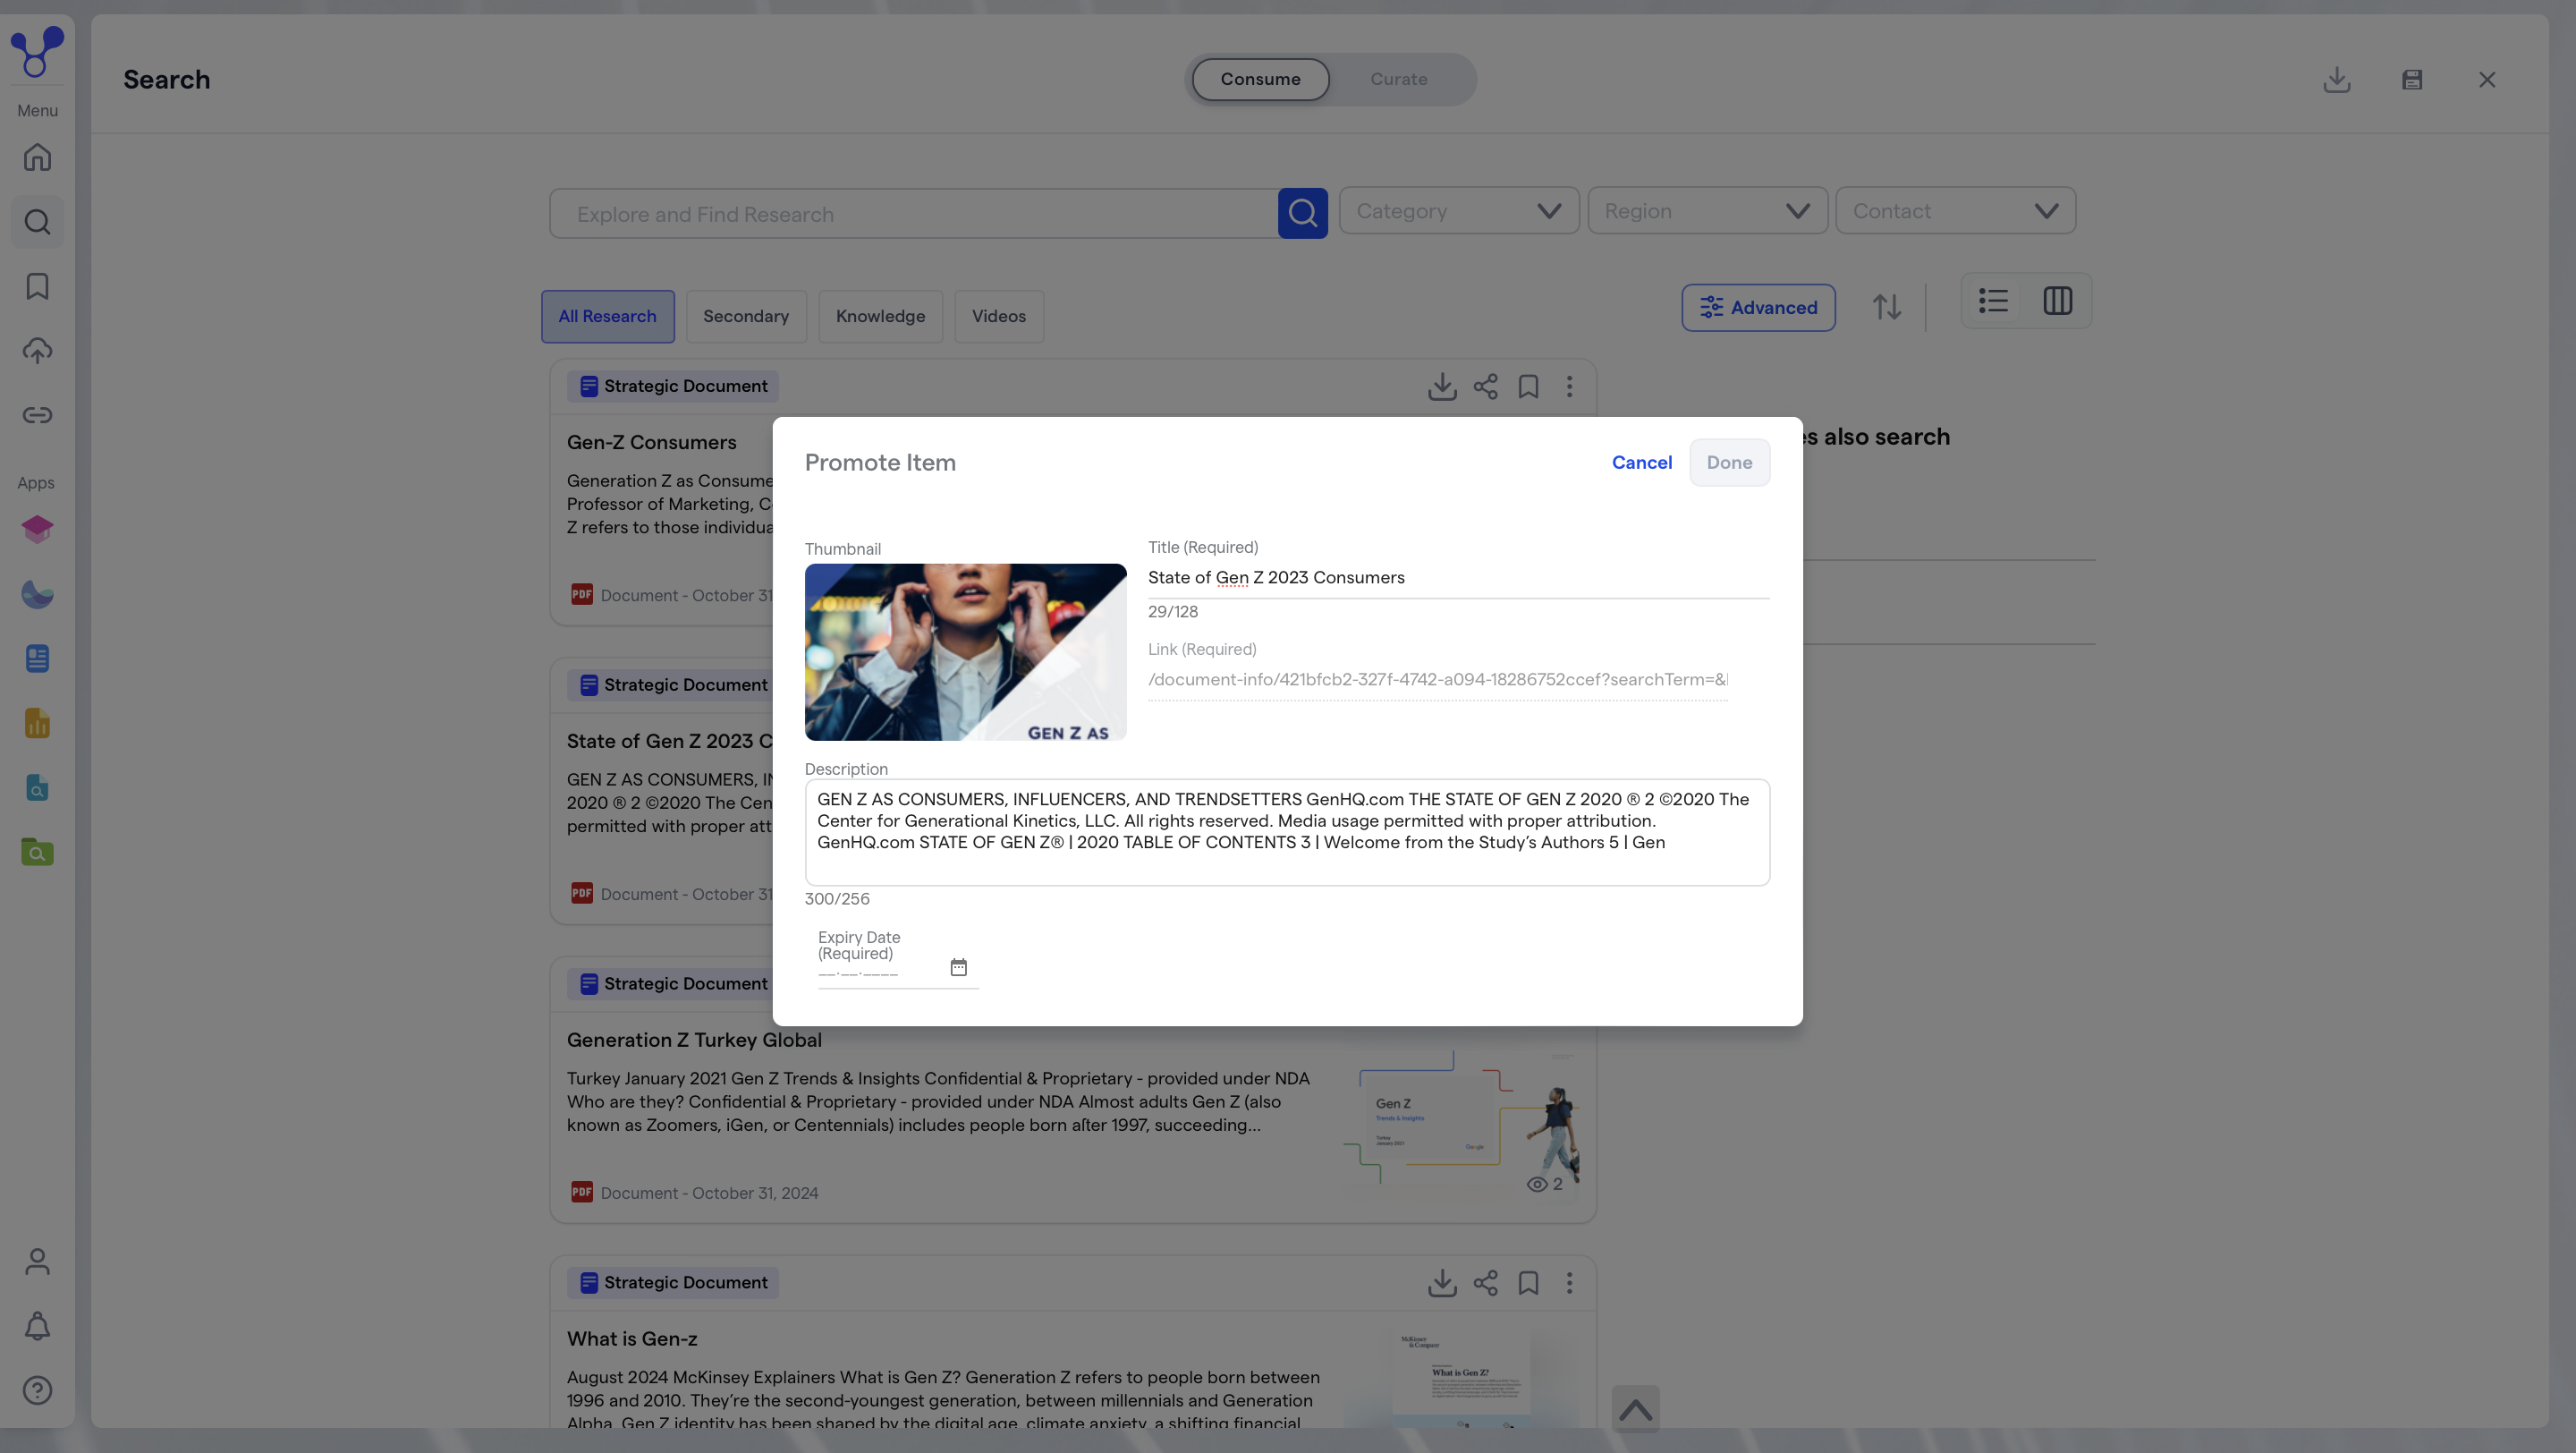Bookmark the What is Gen-z document
The height and width of the screenshot is (1453, 2576).
[1528, 1283]
